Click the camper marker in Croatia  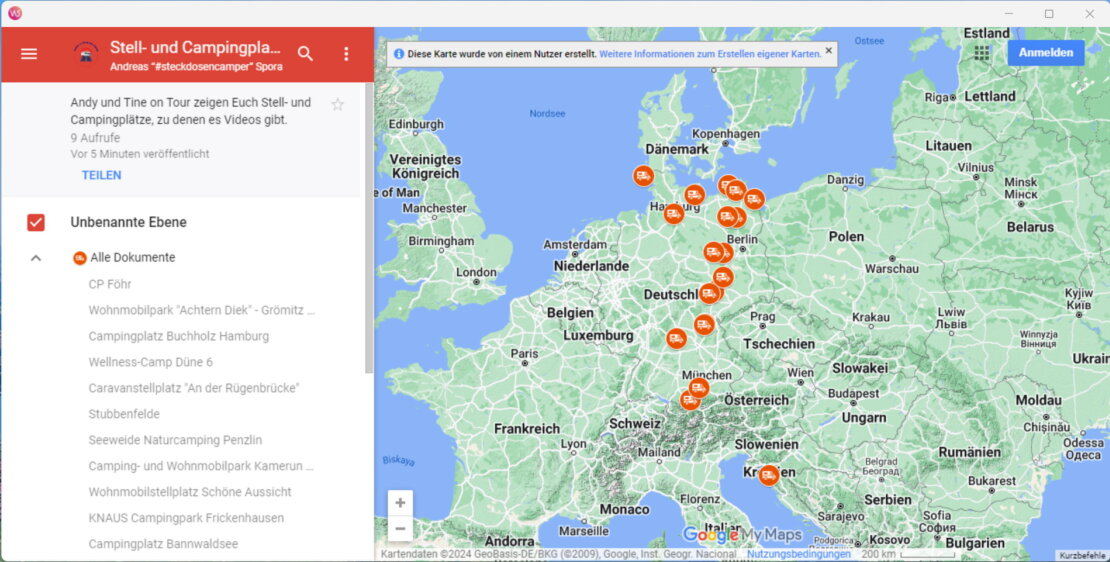pyautogui.click(x=768, y=475)
